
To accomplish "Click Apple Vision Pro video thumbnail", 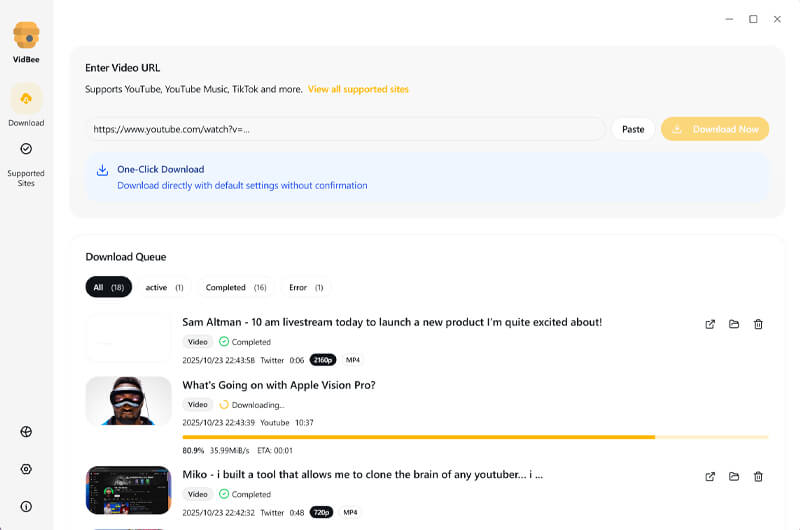I will pos(129,401).
